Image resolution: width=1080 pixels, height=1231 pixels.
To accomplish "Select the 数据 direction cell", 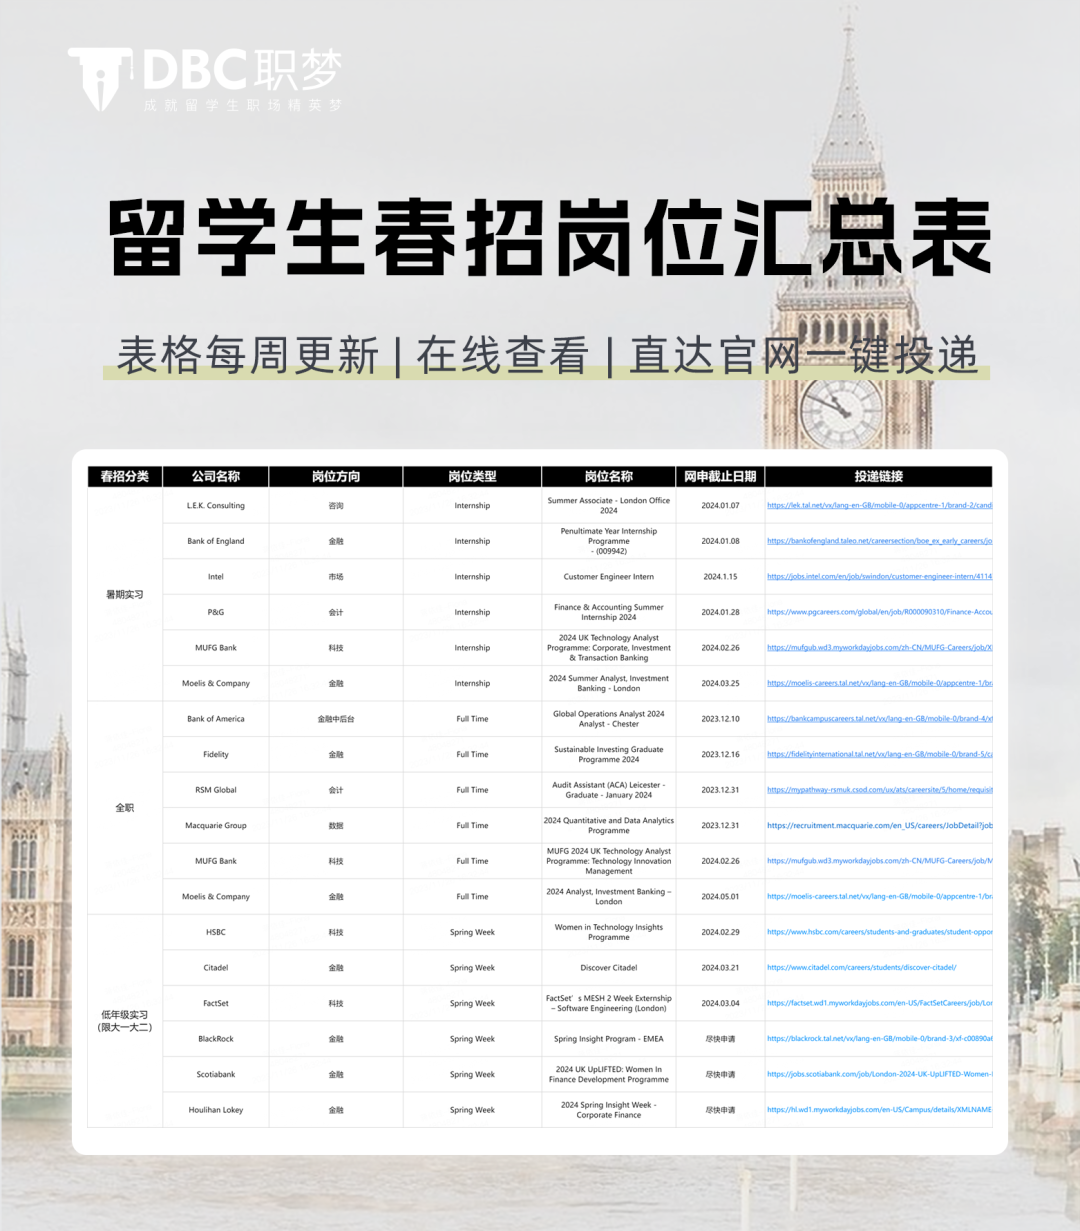I will [336, 826].
